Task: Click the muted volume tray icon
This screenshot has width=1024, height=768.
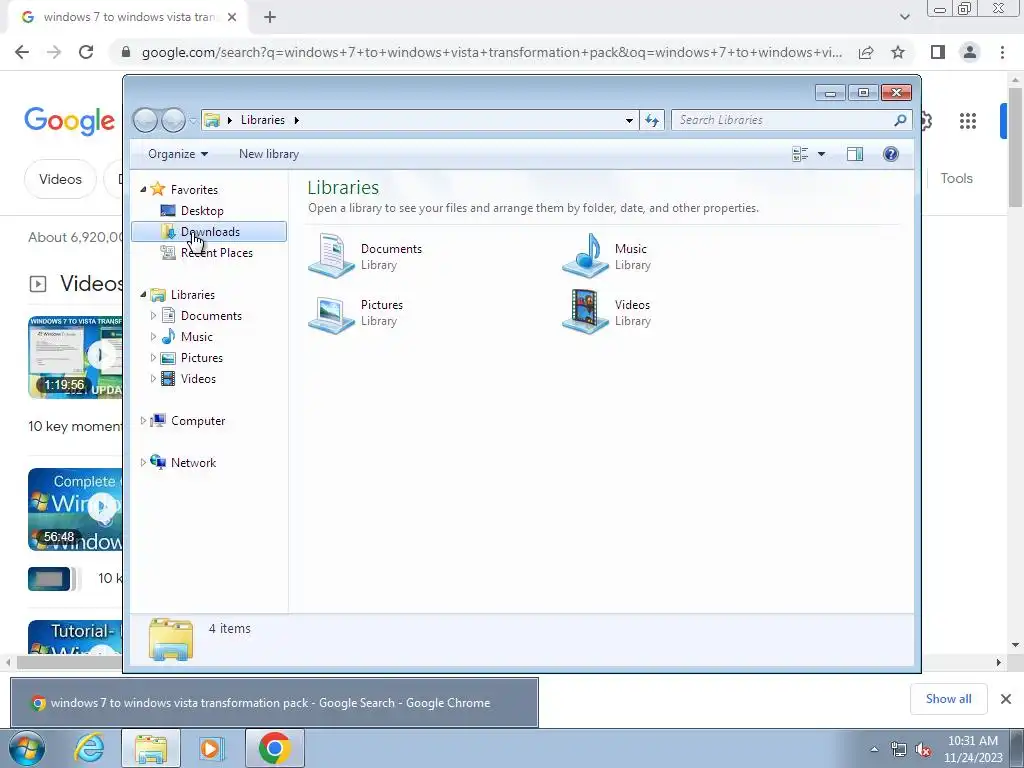Action: (923, 749)
